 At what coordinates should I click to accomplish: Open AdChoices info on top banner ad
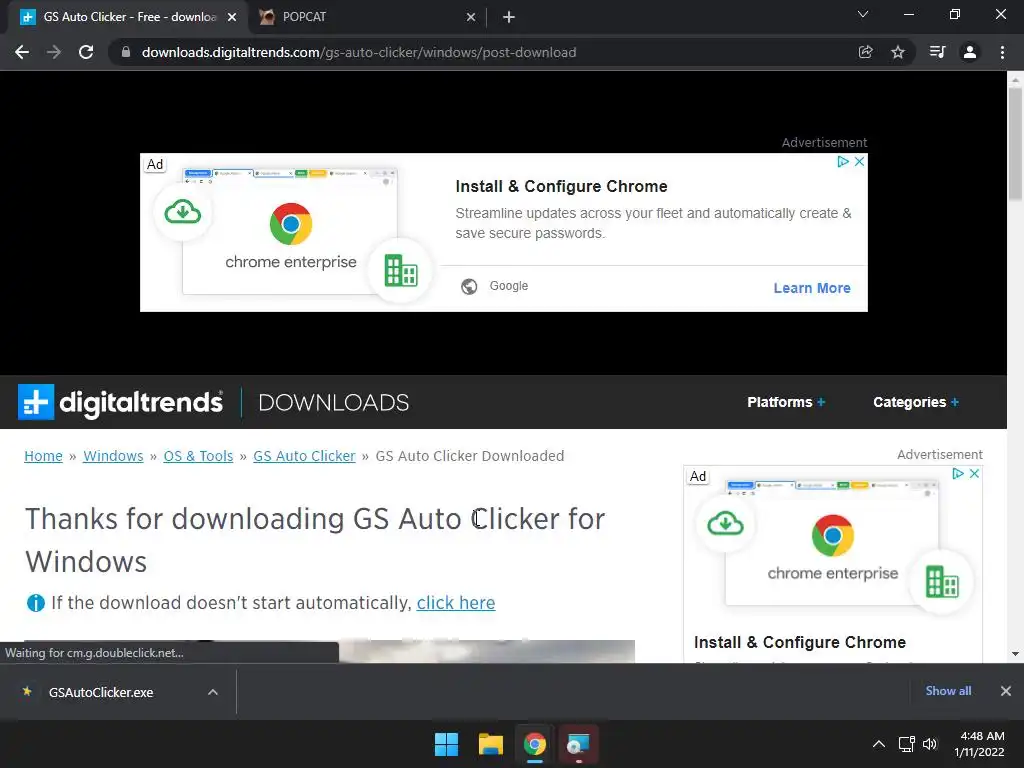point(843,161)
